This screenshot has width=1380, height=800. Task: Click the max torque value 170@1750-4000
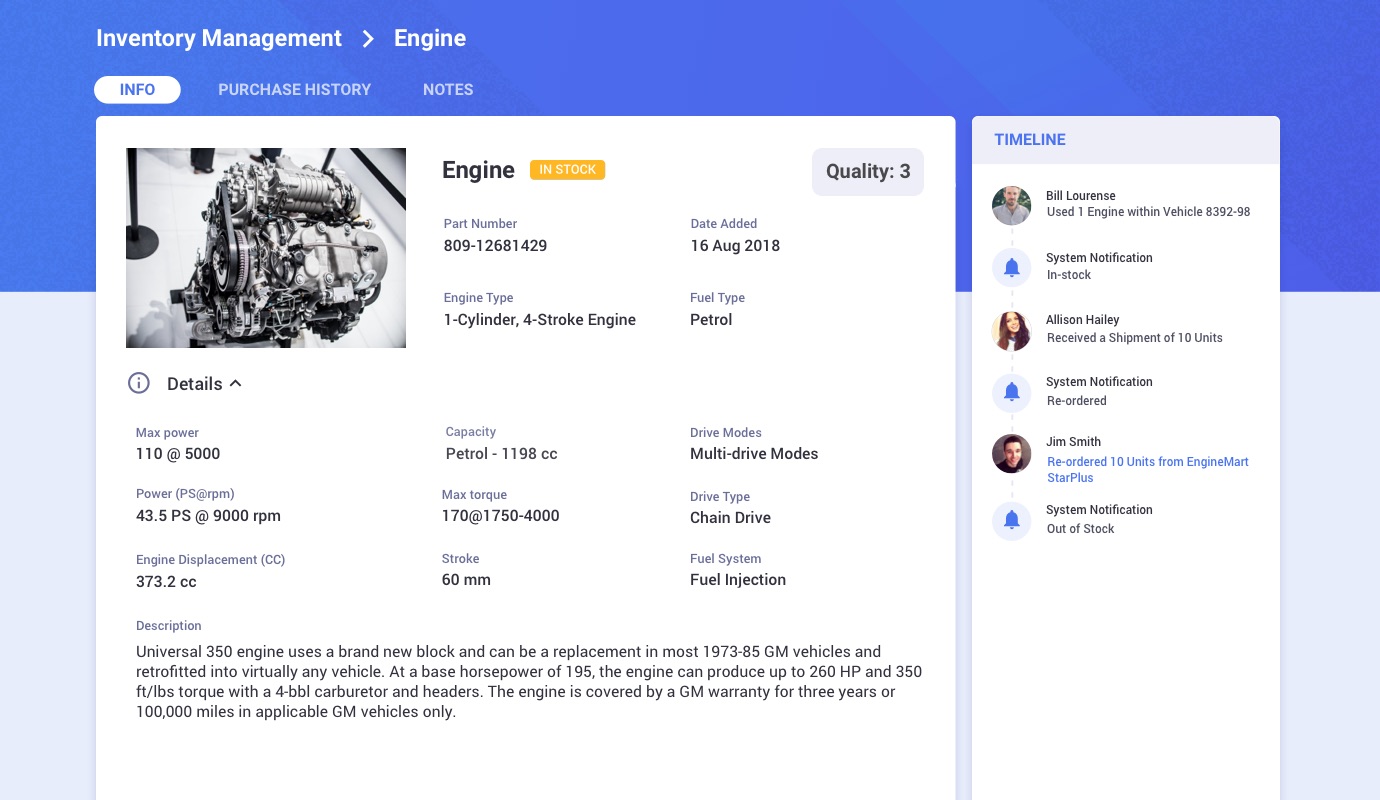pyautogui.click(x=501, y=516)
